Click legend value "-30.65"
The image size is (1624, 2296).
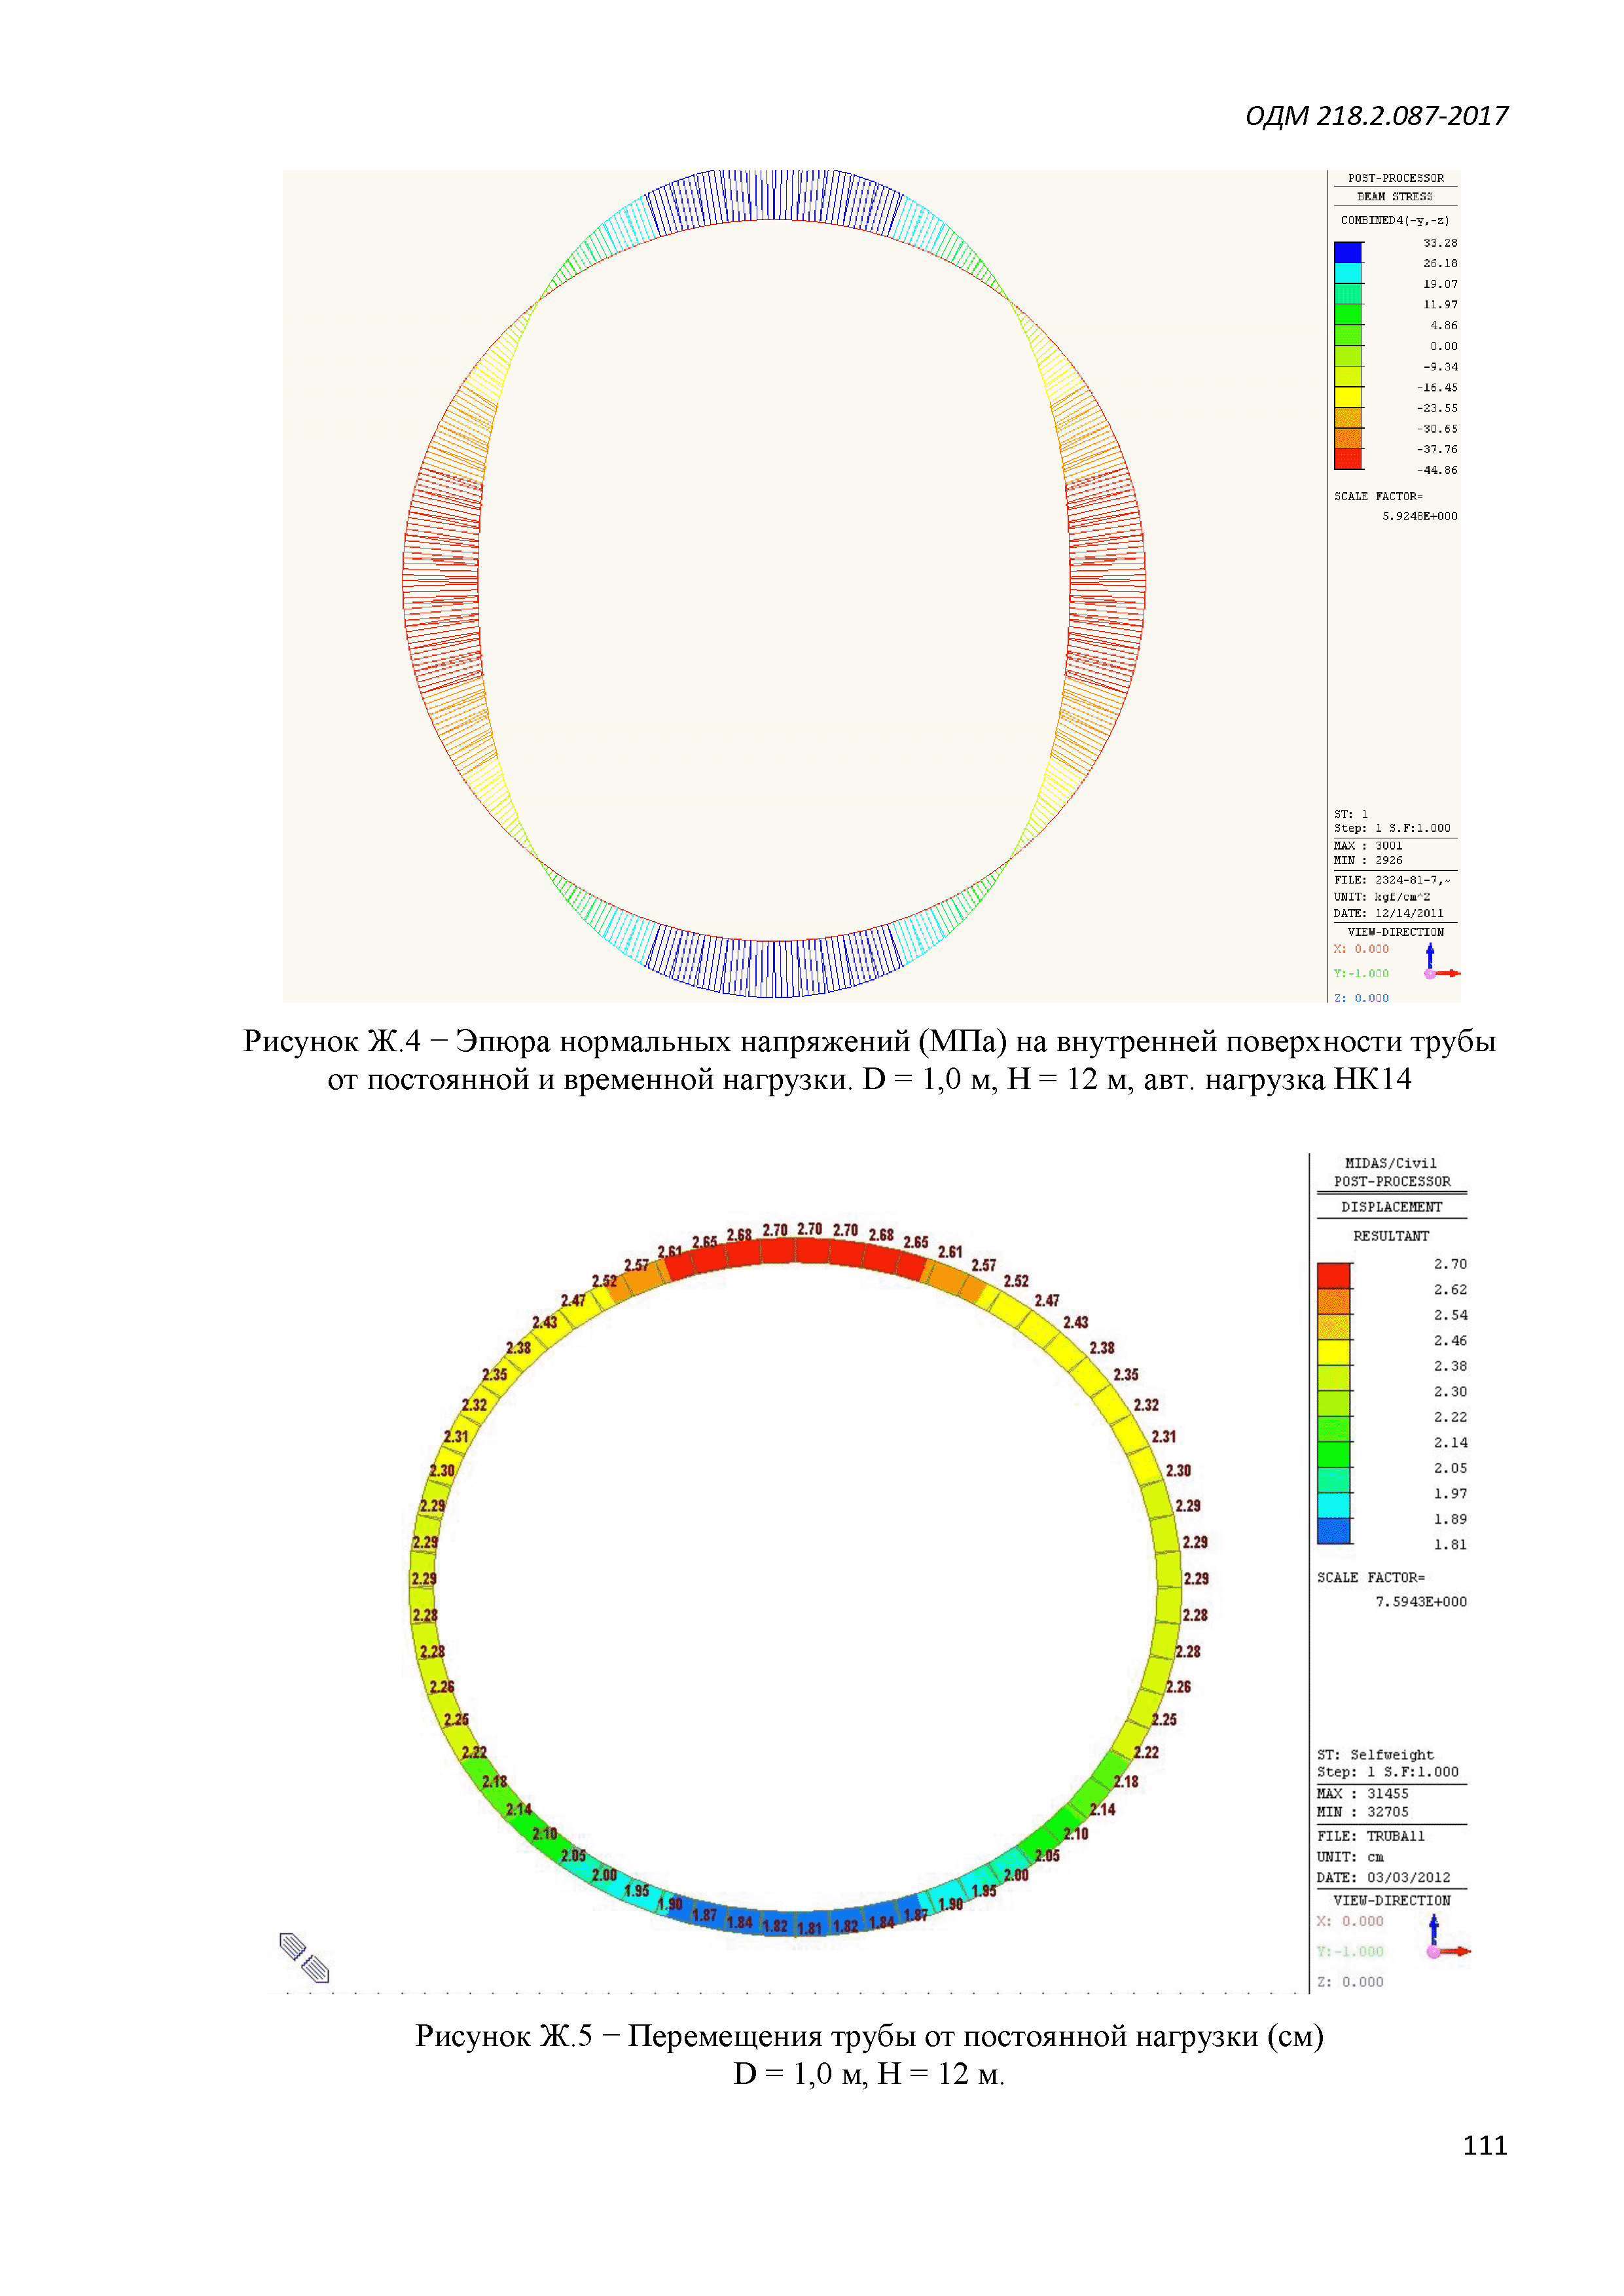click(x=1437, y=429)
